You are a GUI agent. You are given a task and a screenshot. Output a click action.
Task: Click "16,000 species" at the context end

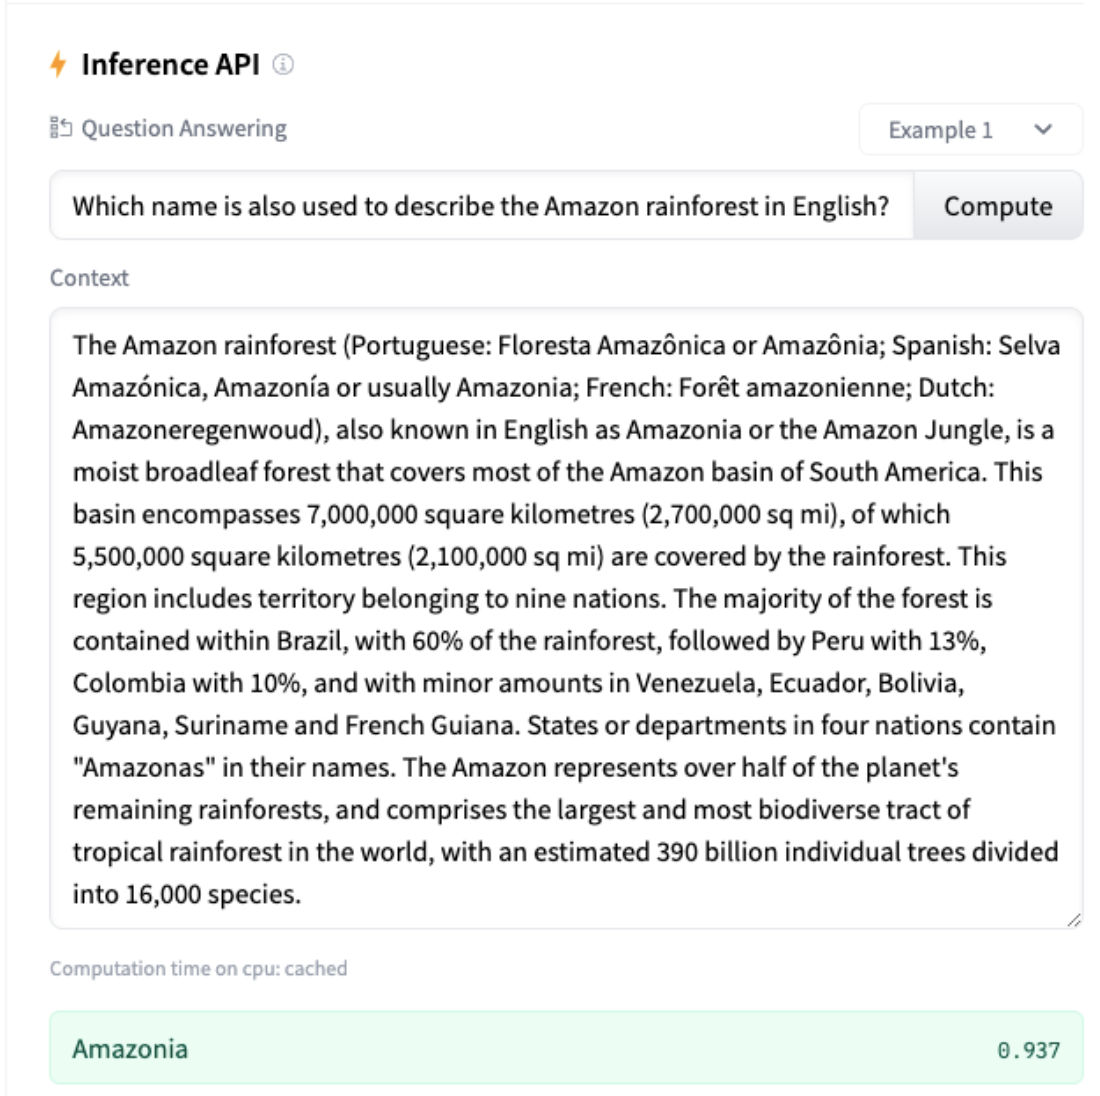212,894
